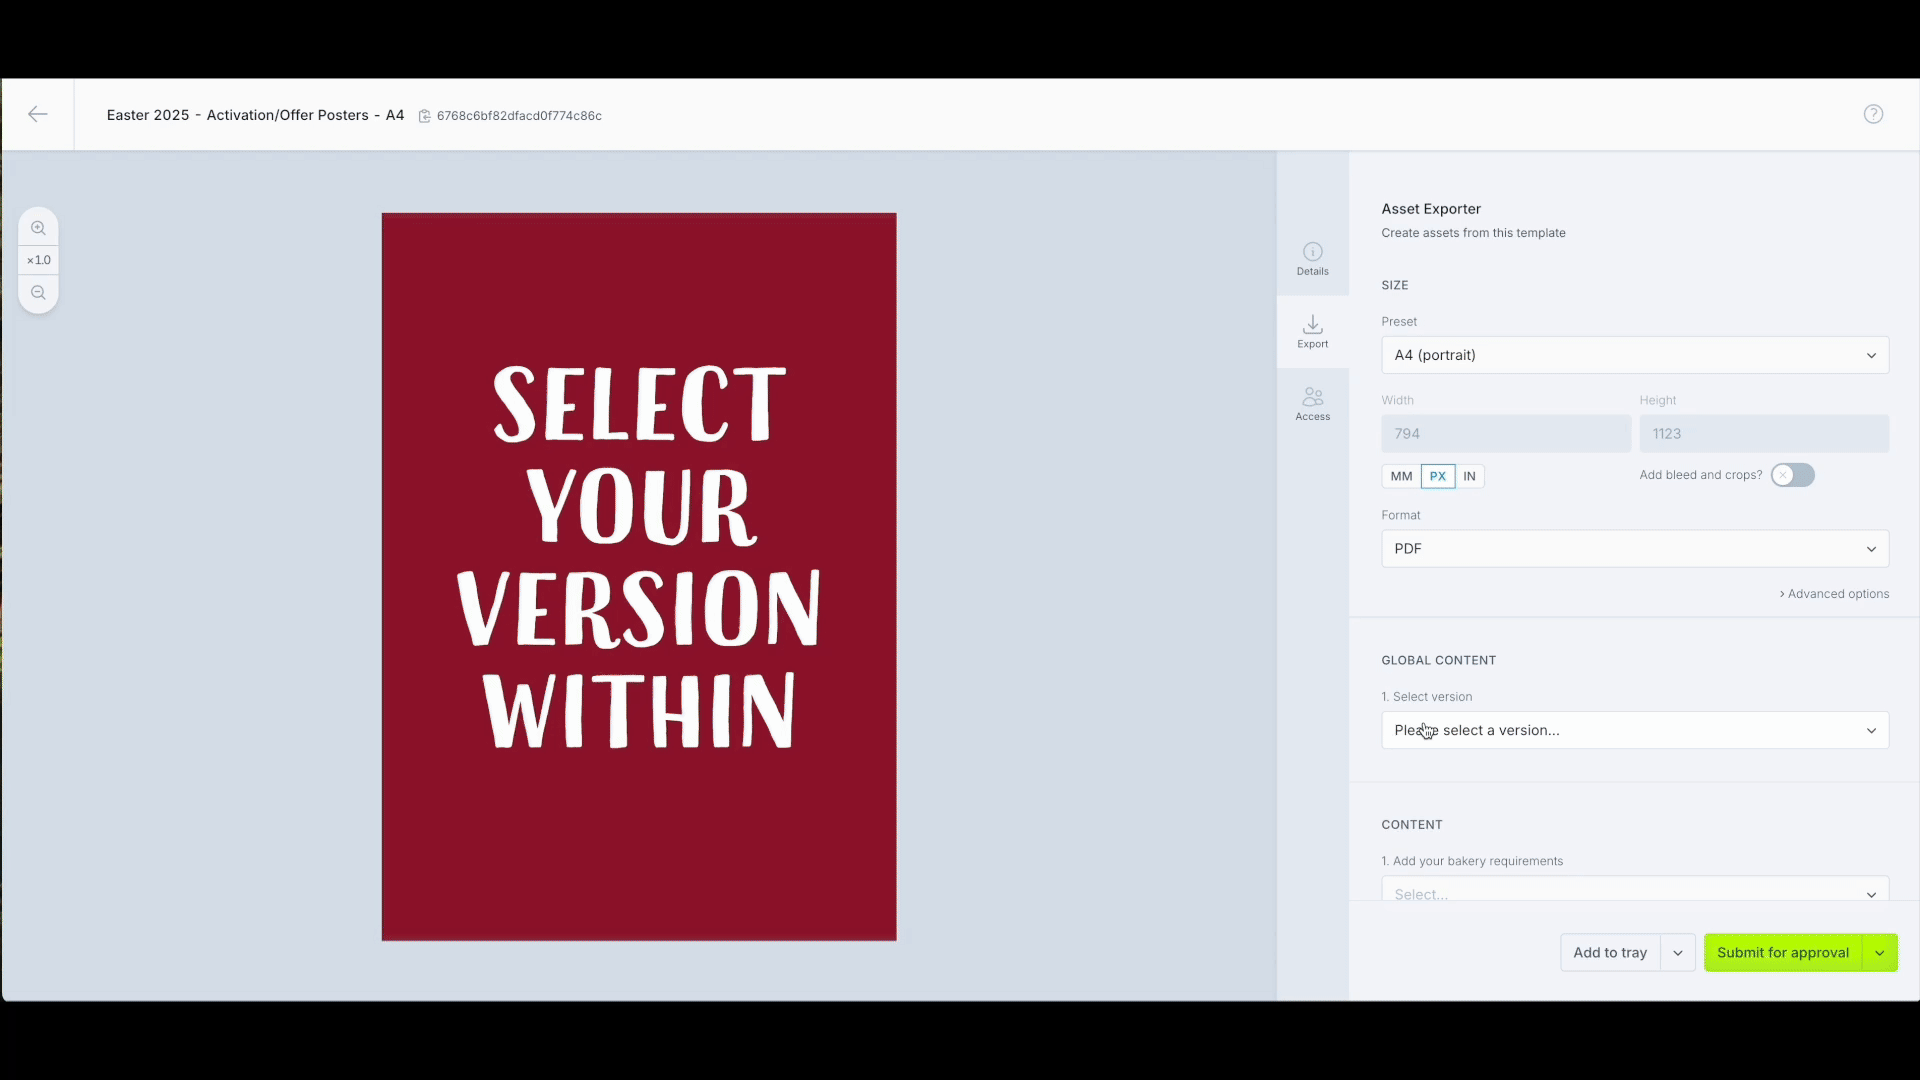Click Submit for approval button

pyautogui.click(x=1782, y=952)
